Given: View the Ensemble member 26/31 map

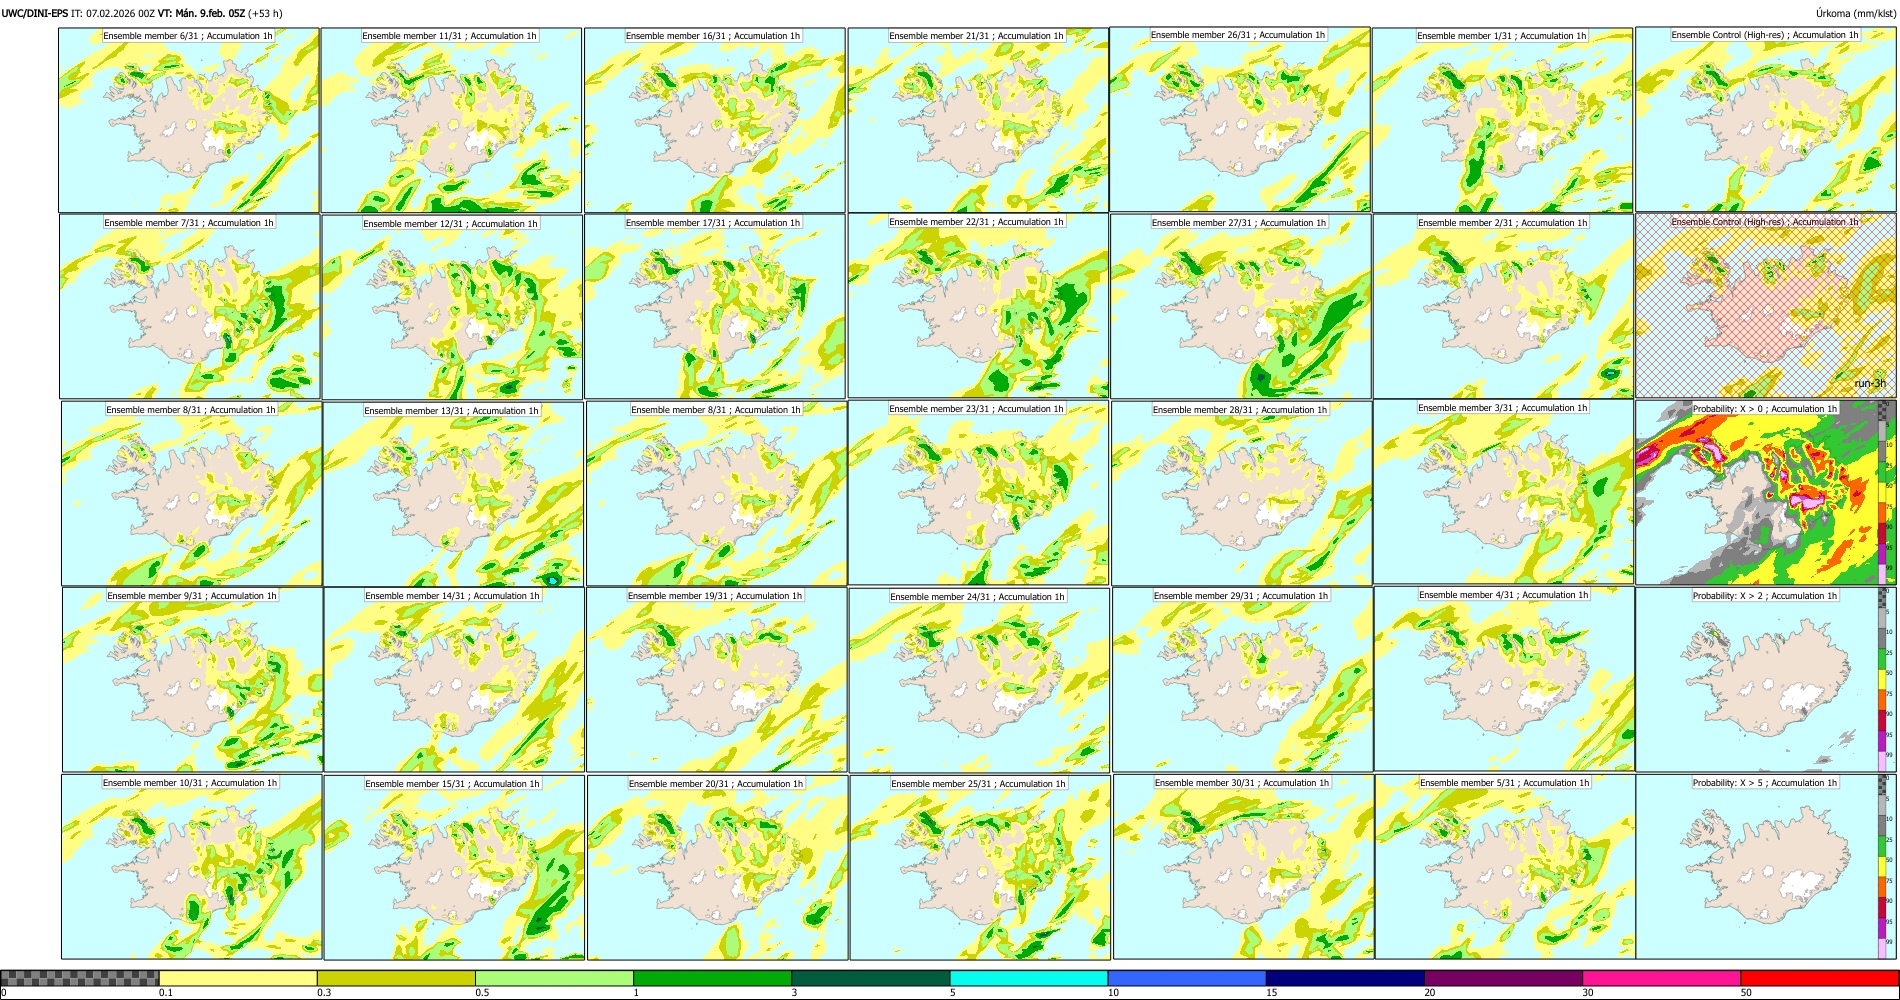Looking at the screenshot, I should [x=1240, y=119].
